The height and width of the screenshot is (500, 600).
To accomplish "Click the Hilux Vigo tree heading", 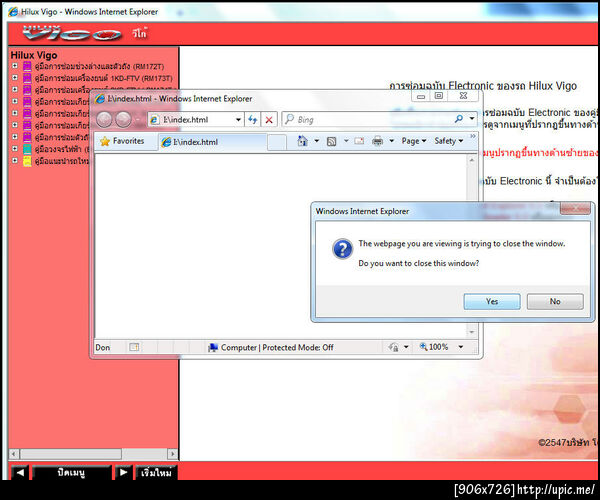I will (x=34, y=55).
